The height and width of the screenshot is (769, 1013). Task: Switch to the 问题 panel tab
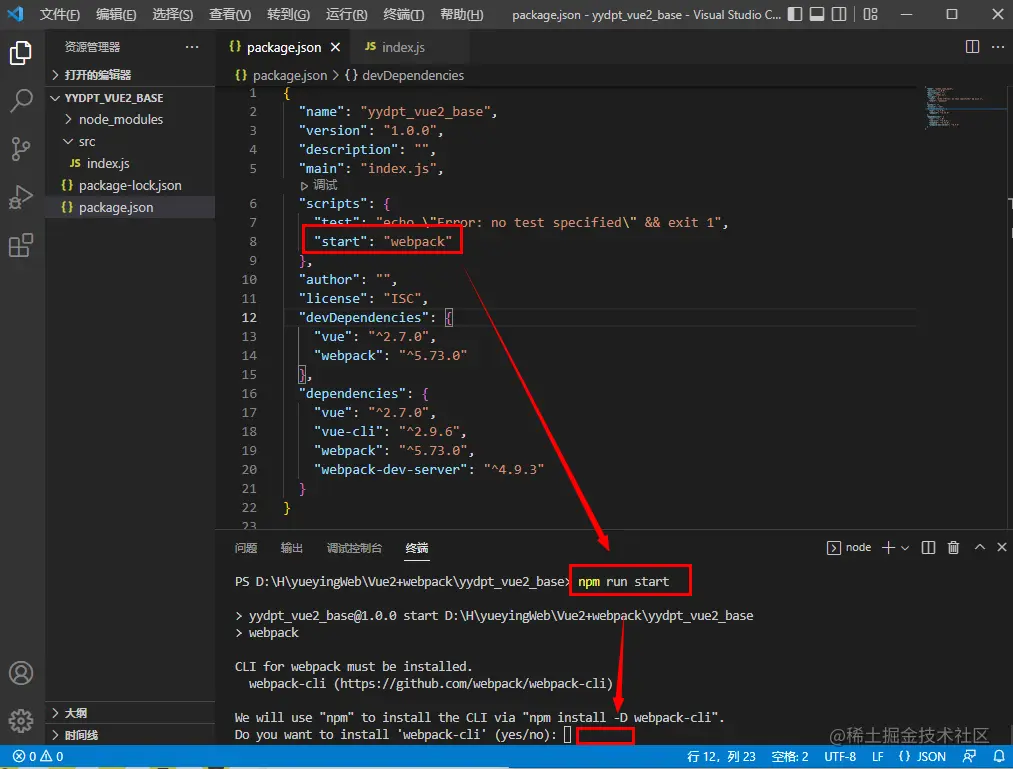click(245, 548)
